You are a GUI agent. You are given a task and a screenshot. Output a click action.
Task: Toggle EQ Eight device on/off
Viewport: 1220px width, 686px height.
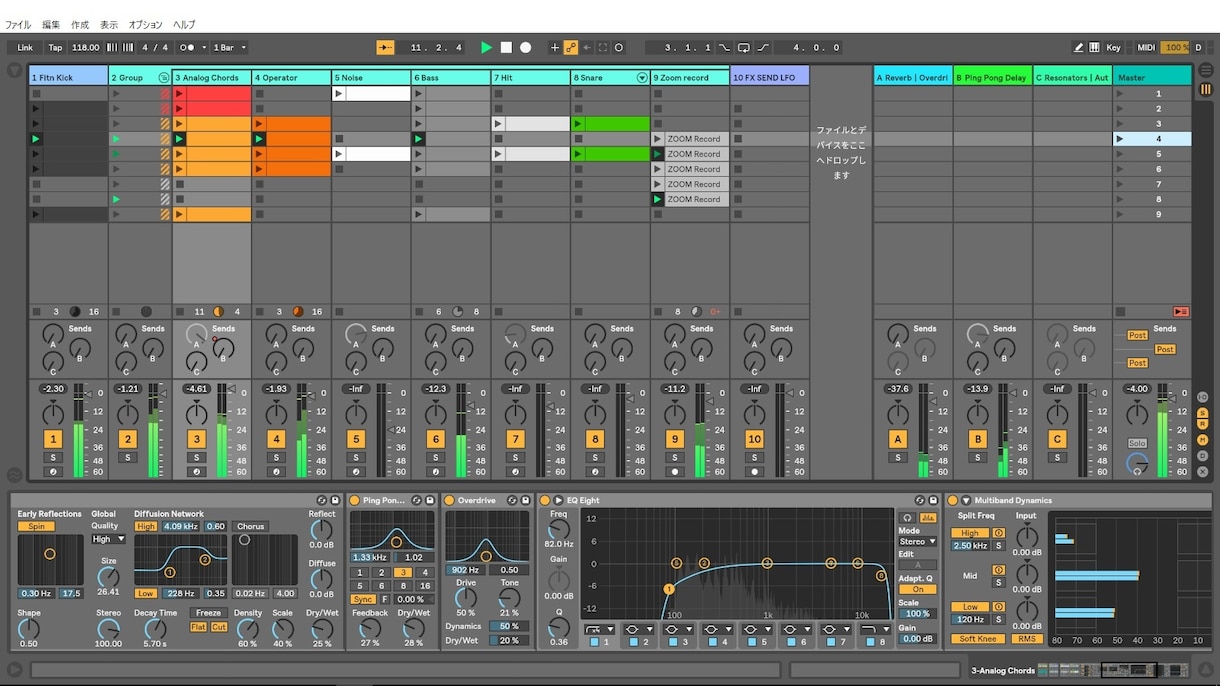click(545, 500)
